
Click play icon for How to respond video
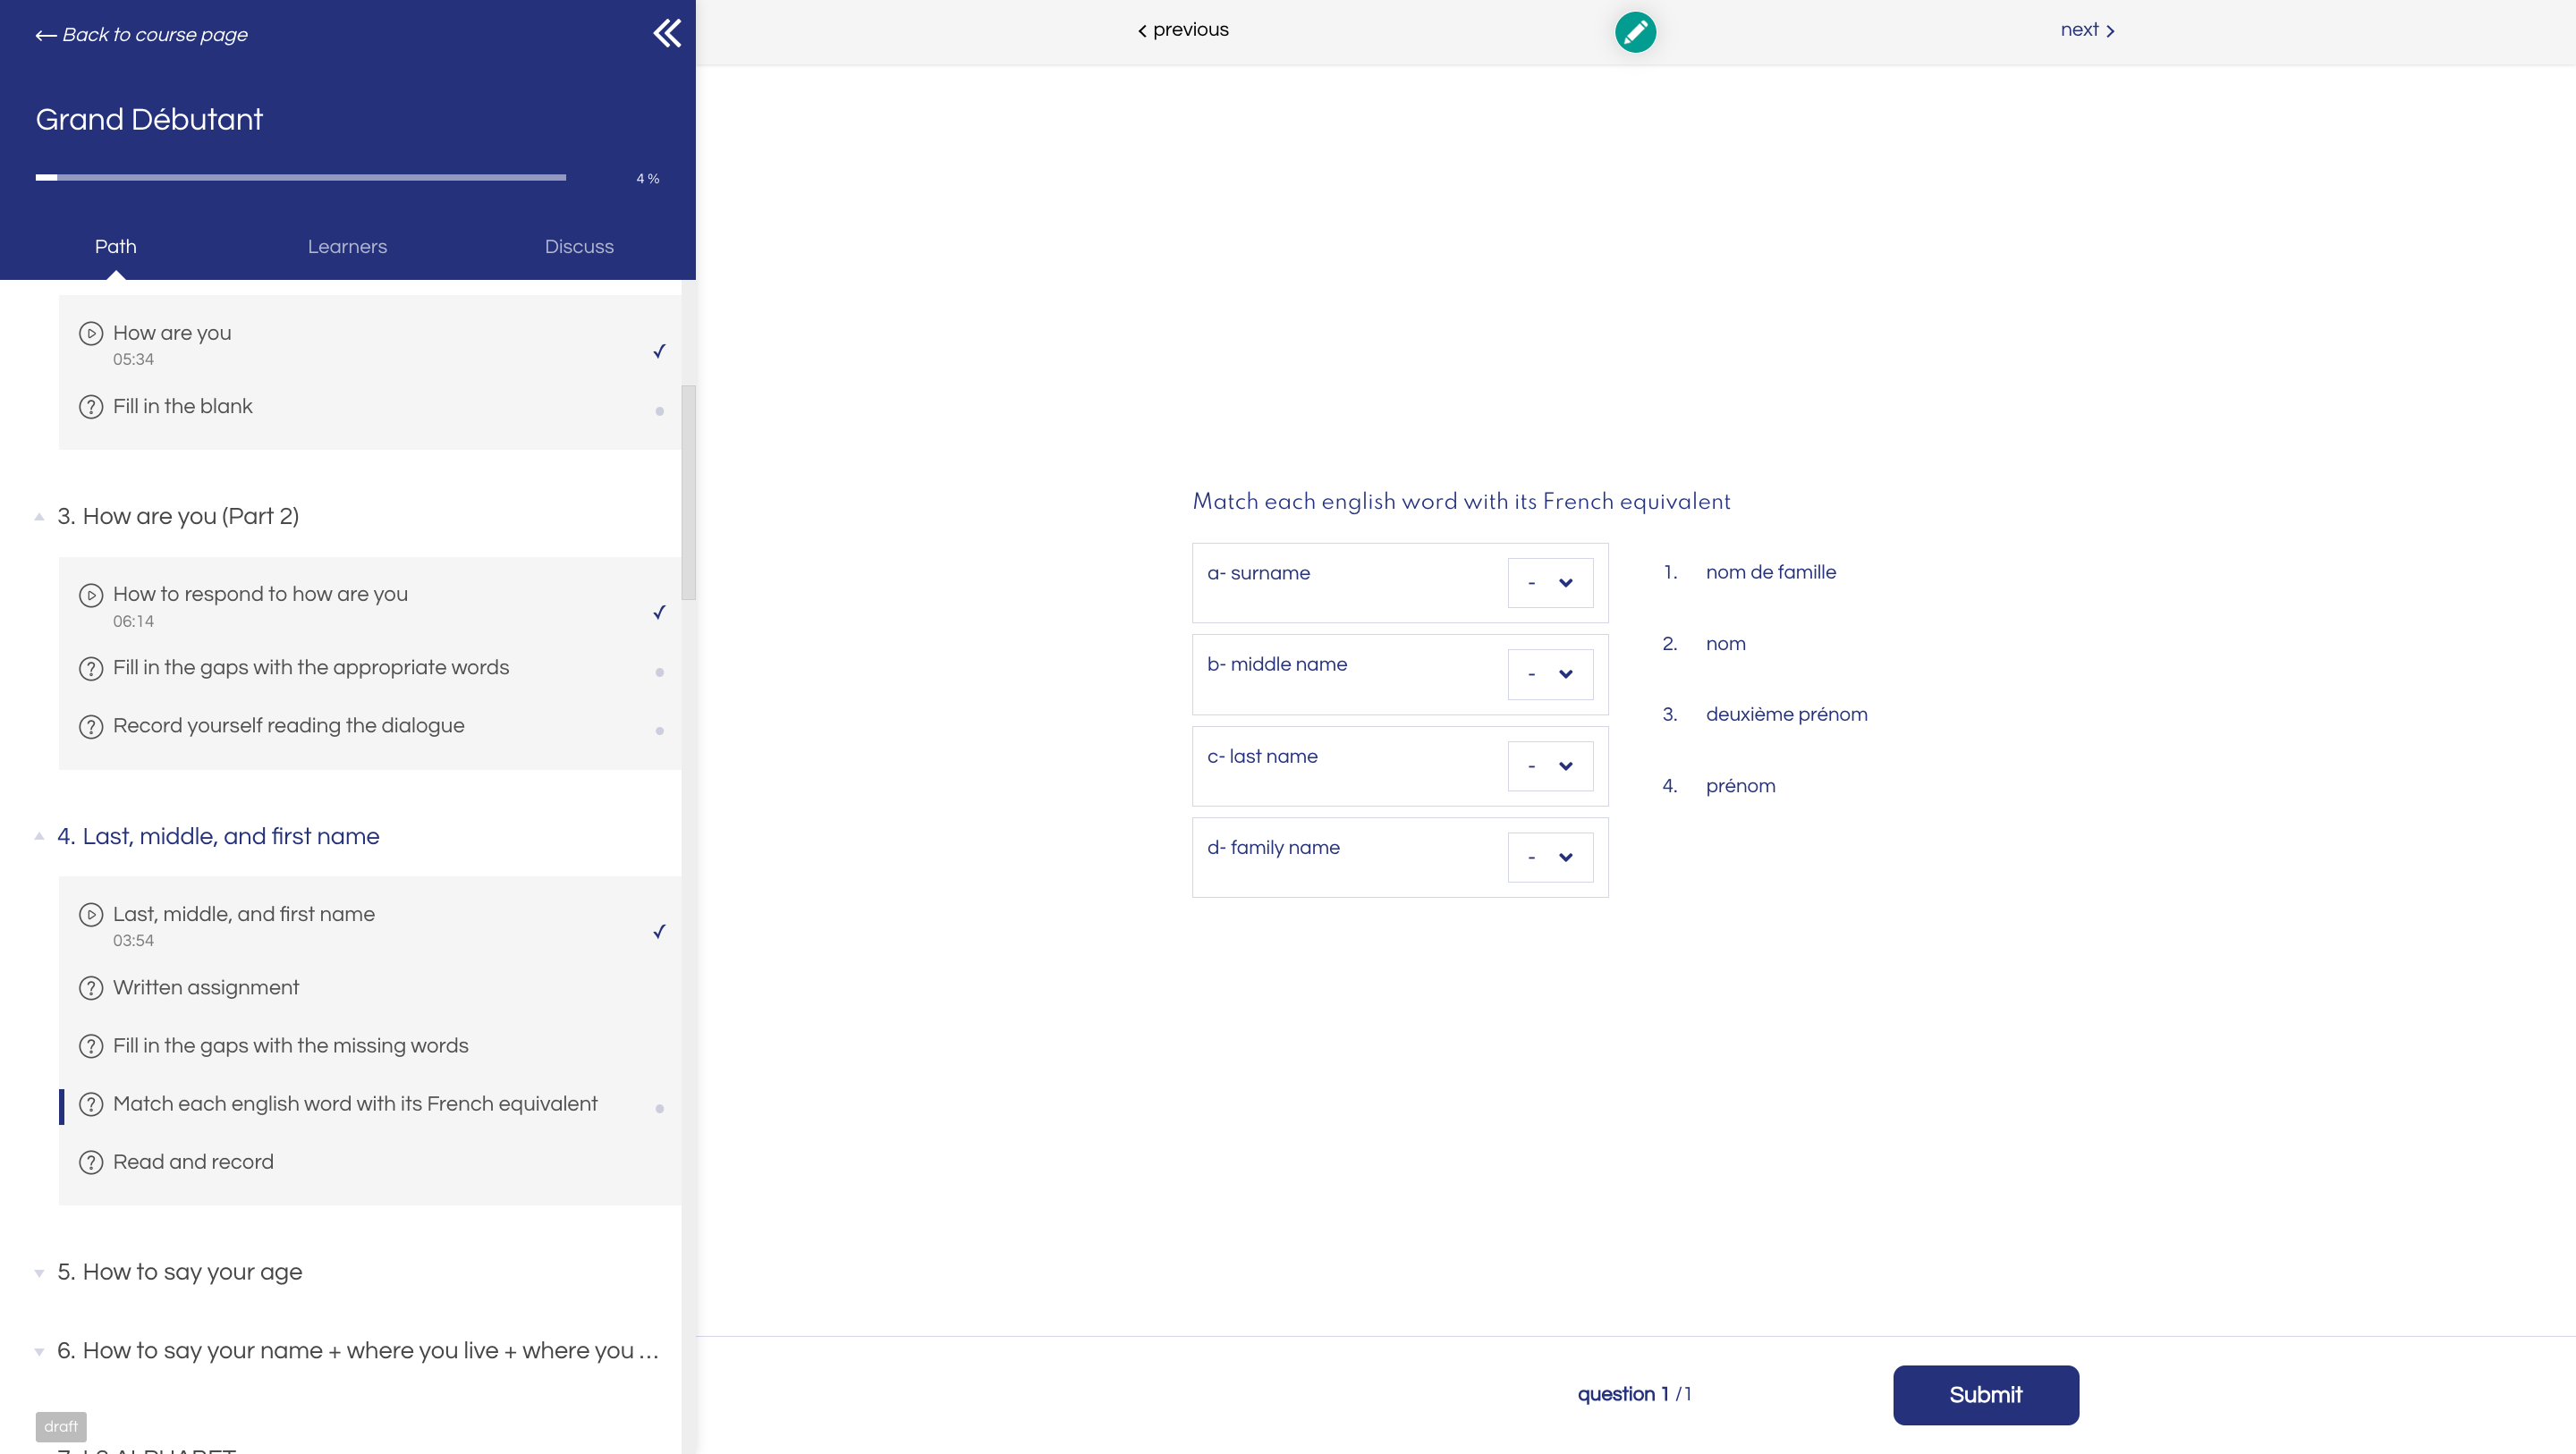click(91, 595)
